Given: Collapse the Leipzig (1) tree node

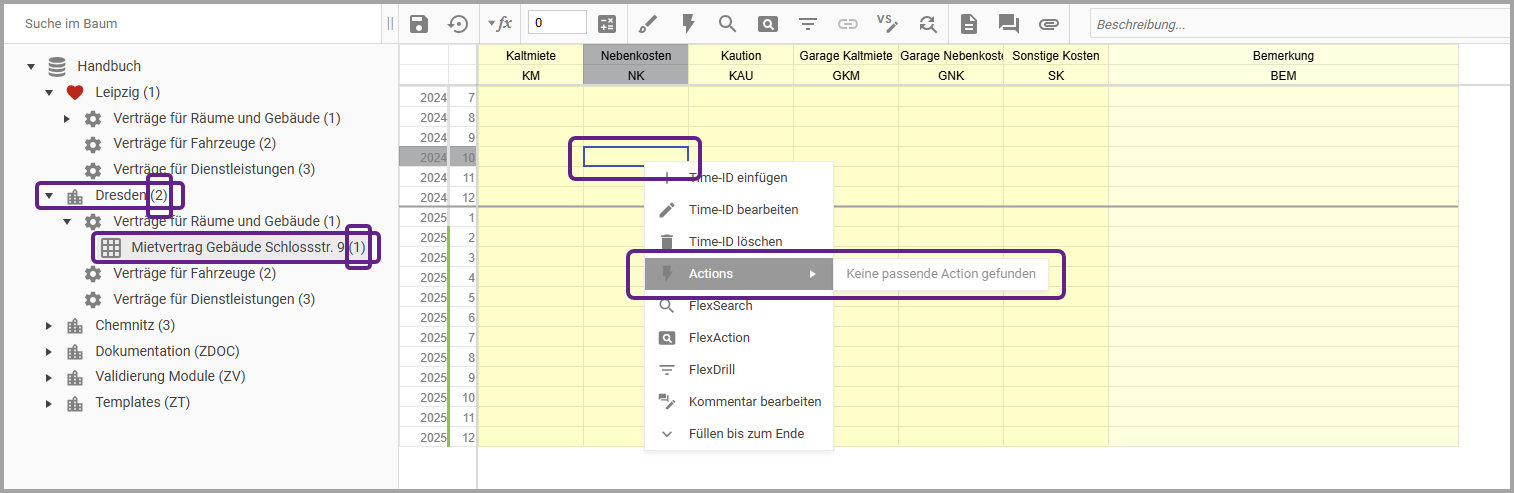Looking at the screenshot, I should point(49,93).
